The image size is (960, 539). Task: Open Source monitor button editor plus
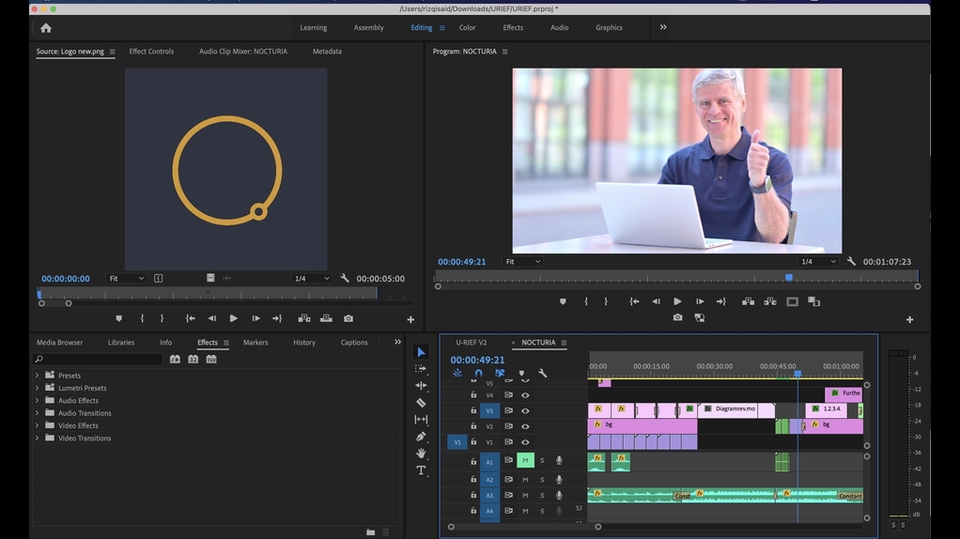point(411,319)
